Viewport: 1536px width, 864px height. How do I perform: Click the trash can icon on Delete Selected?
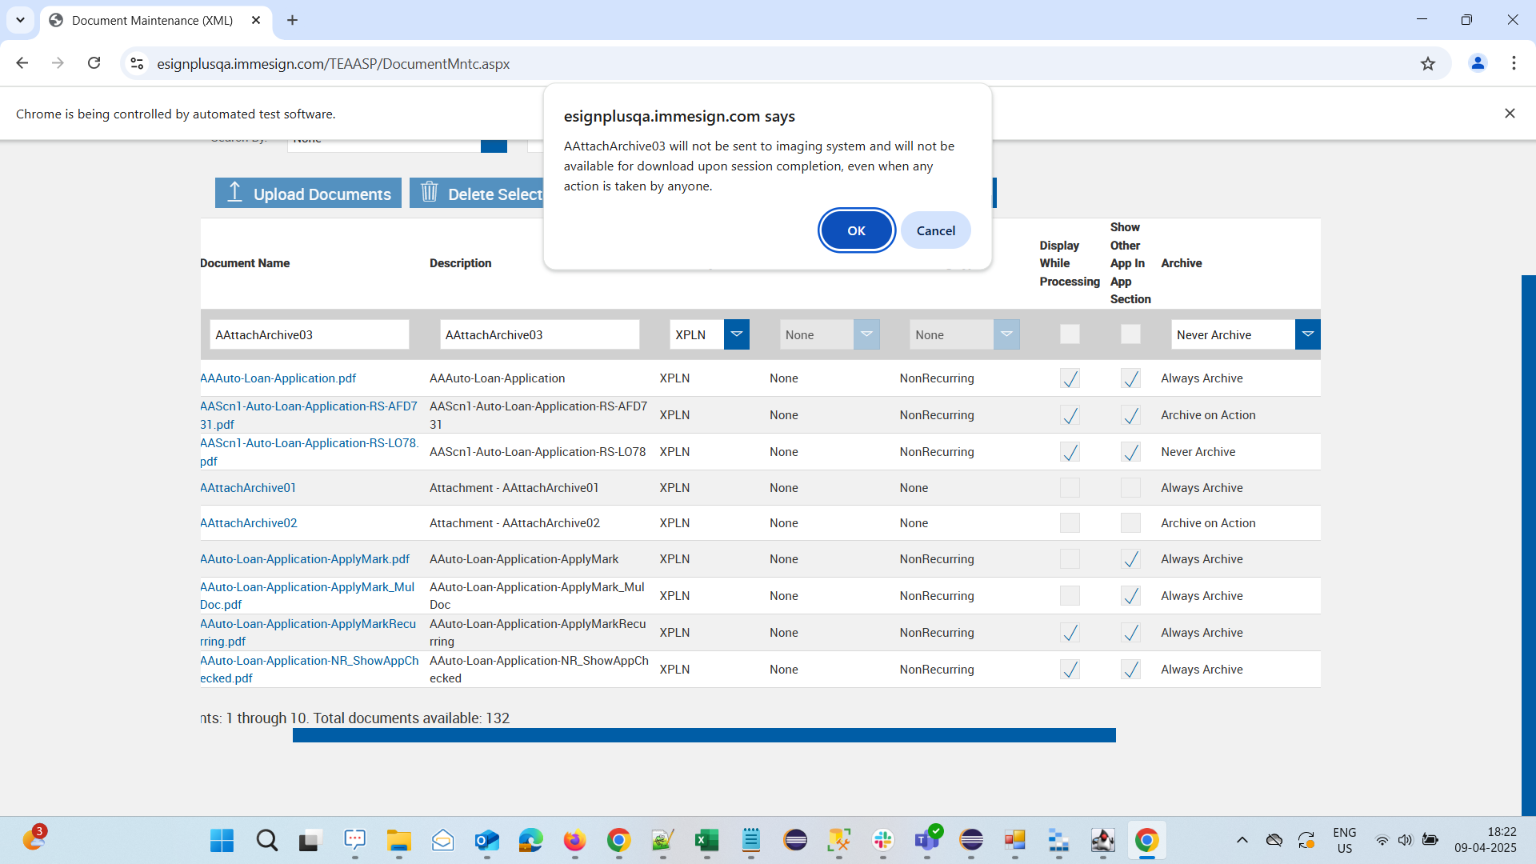pos(429,192)
